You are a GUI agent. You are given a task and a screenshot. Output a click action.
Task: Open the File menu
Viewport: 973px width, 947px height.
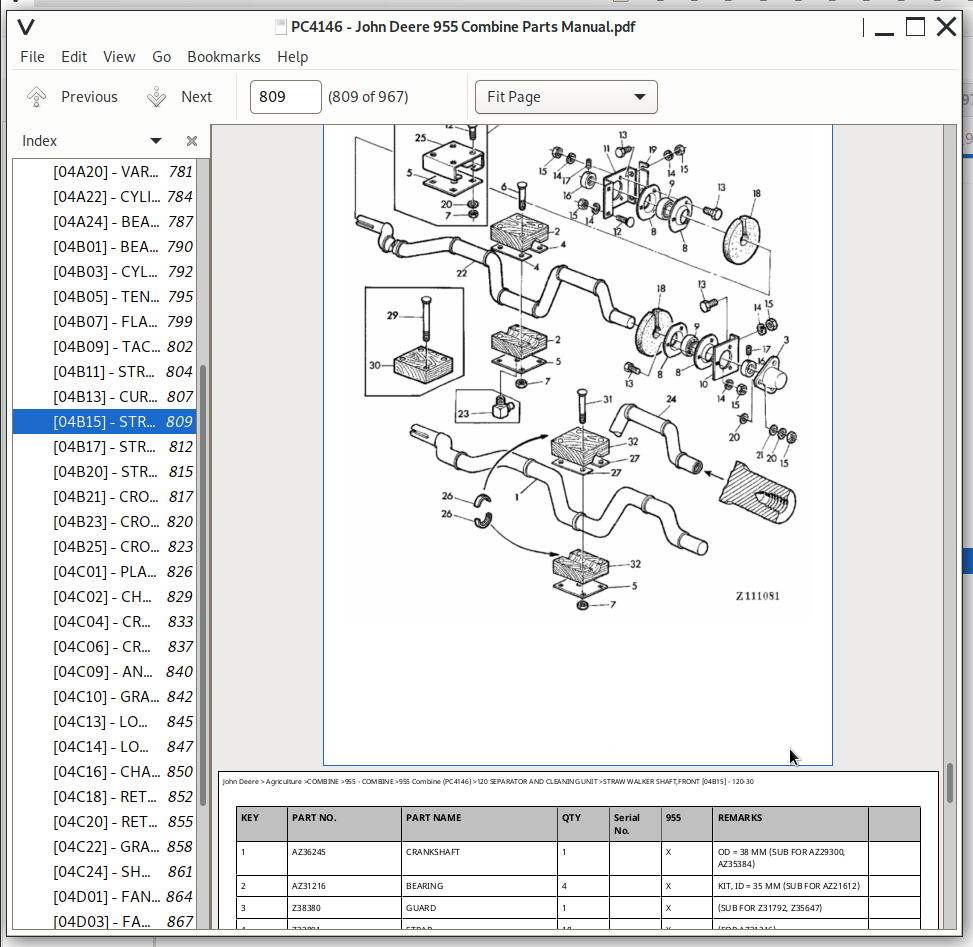point(32,57)
